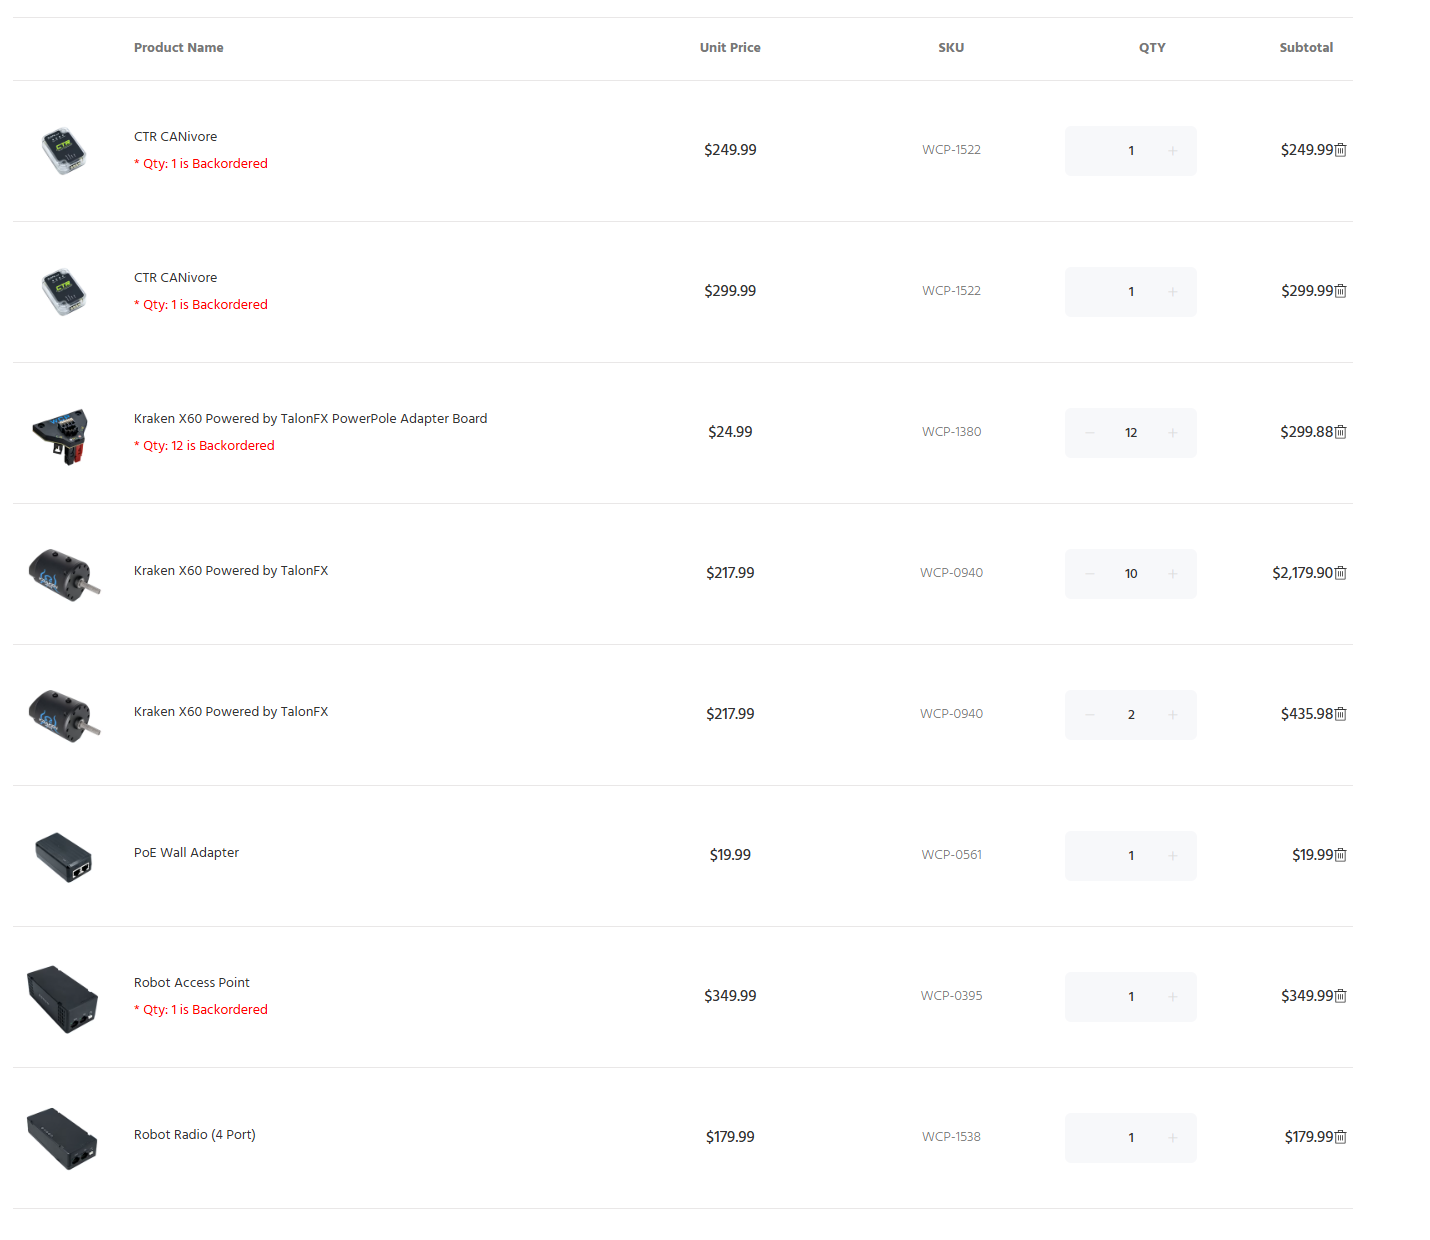Delete the PowerPole Adapter Board row
The image size is (1430, 1240).
(x=1341, y=432)
